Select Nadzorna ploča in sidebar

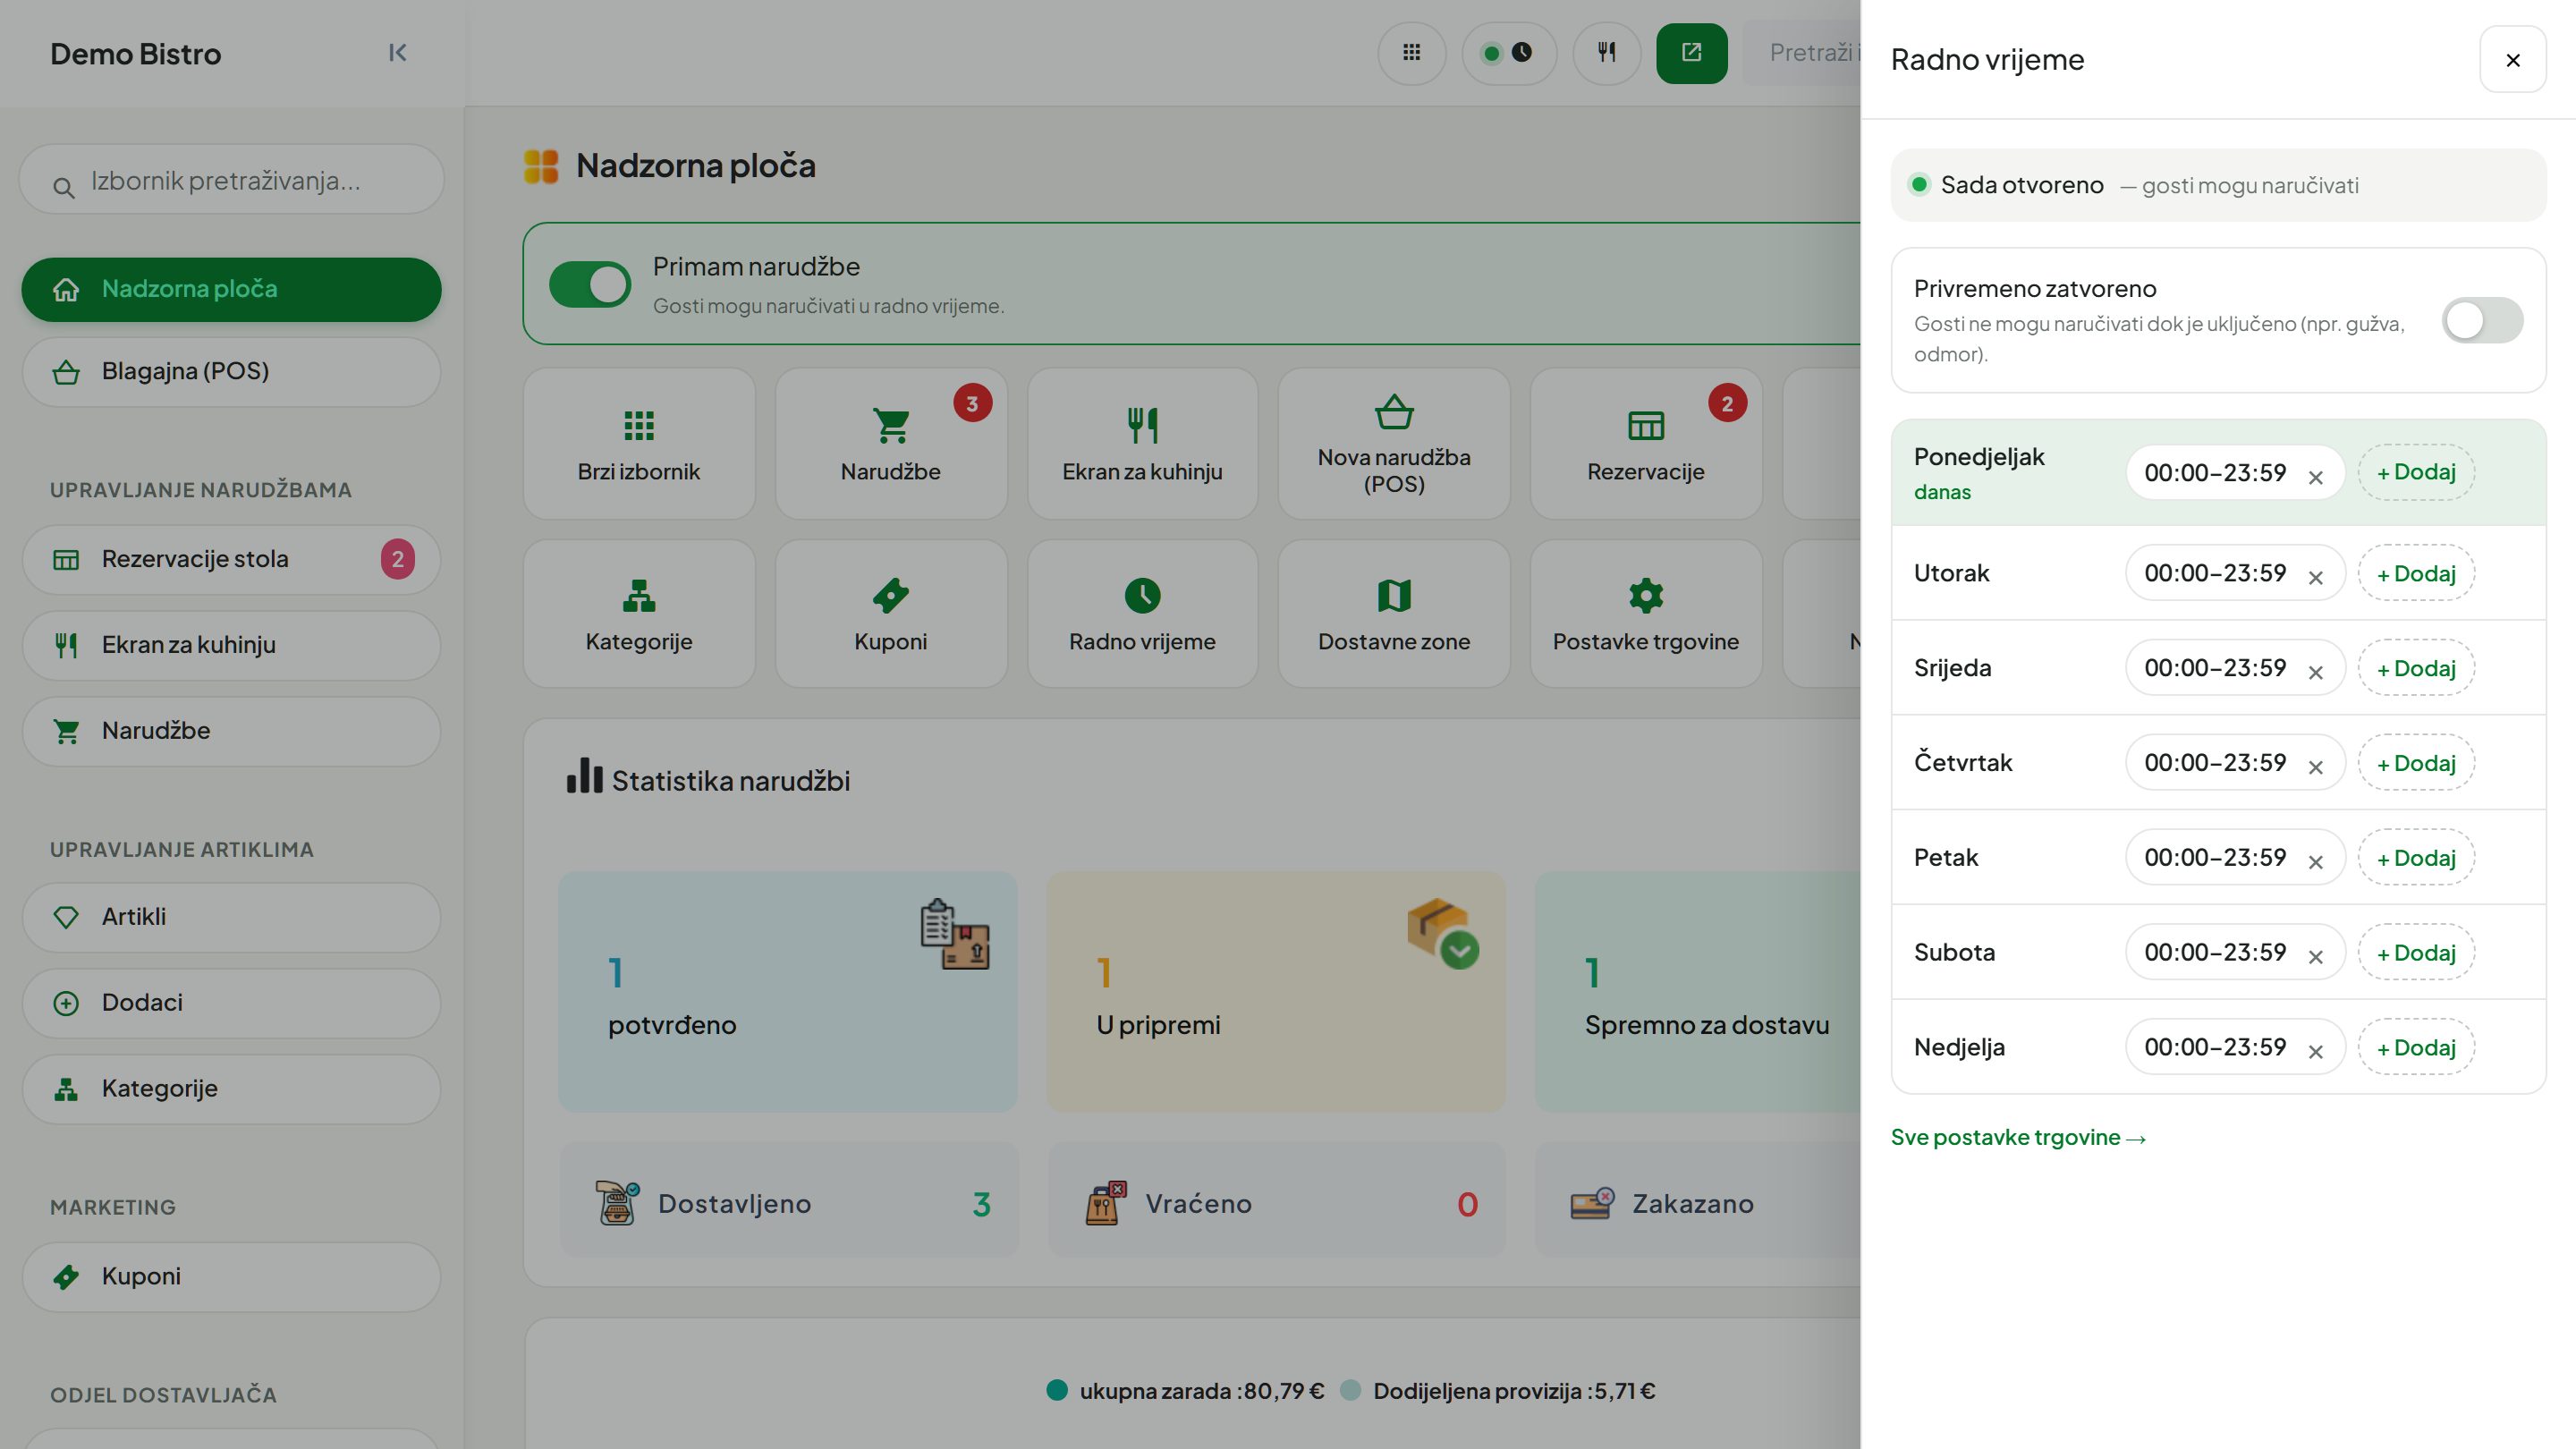(231, 290)
